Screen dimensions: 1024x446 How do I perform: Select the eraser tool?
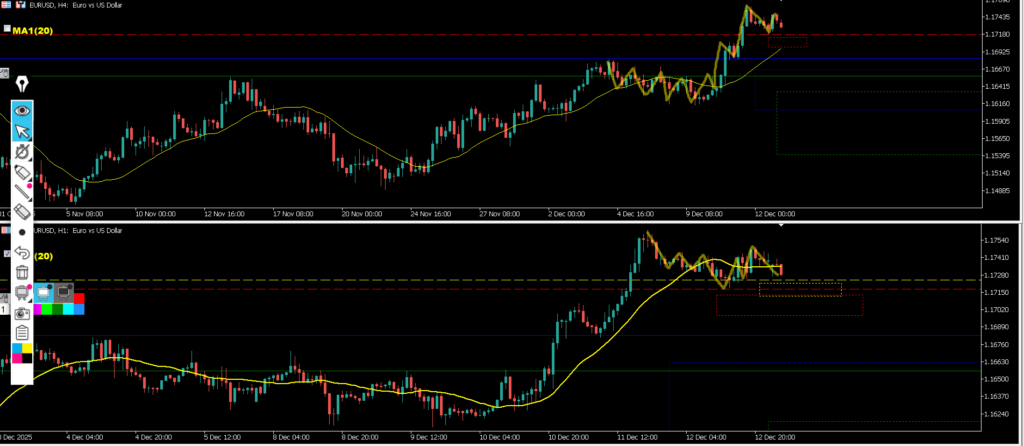(x=22, y=212)
